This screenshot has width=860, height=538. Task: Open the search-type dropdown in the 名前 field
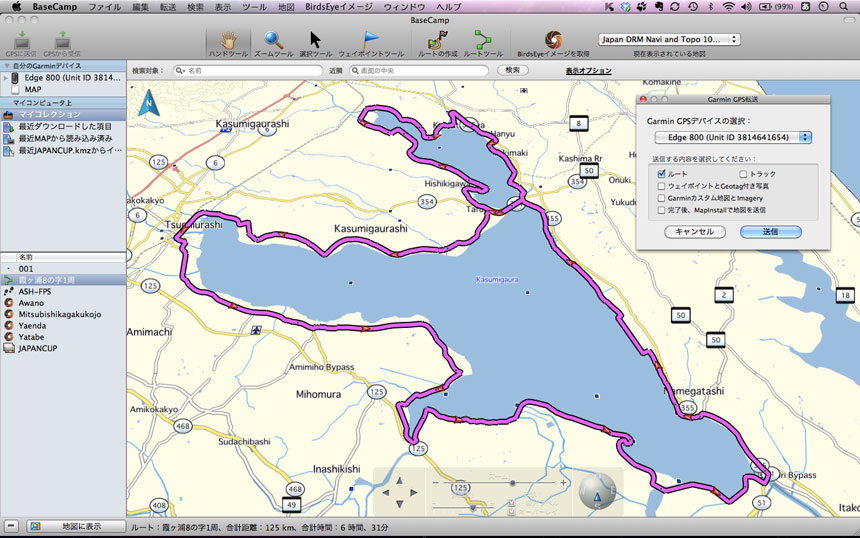180,71
